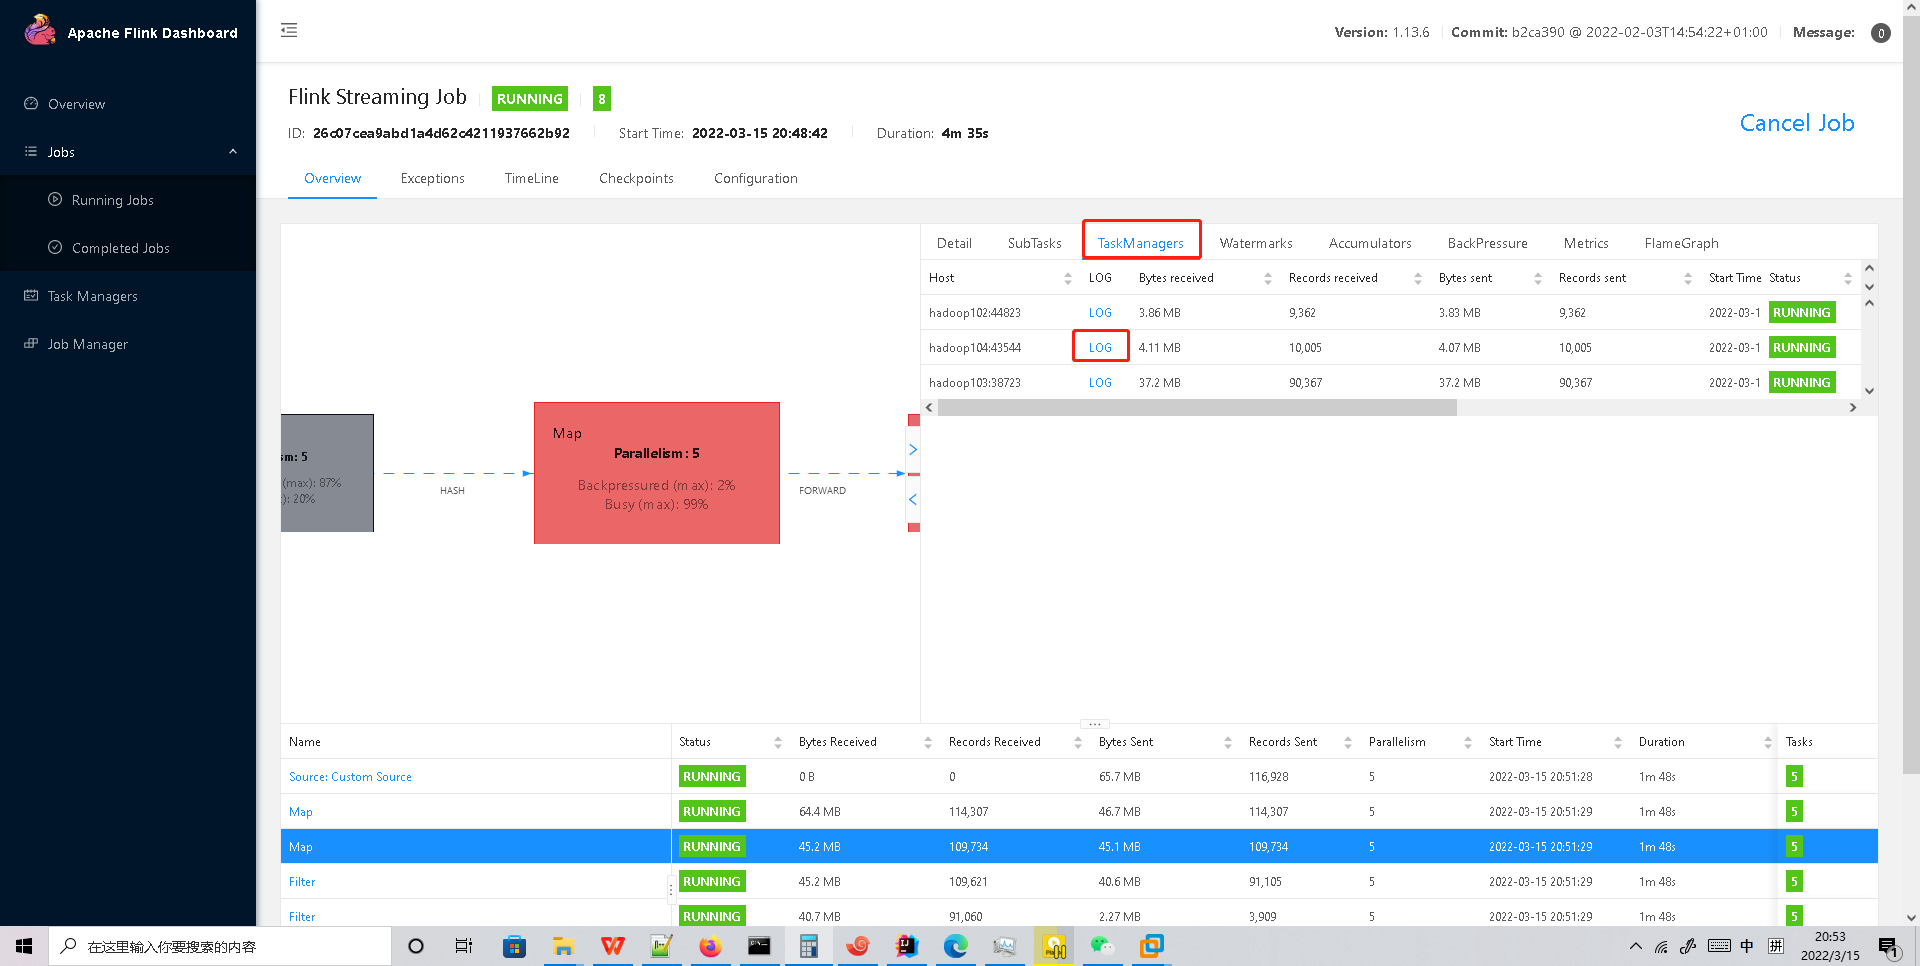This screenshot has height=966, width=1920.
Task: Collapse the sidebar with the menu fold icon
Action: [x=289, y=30]
